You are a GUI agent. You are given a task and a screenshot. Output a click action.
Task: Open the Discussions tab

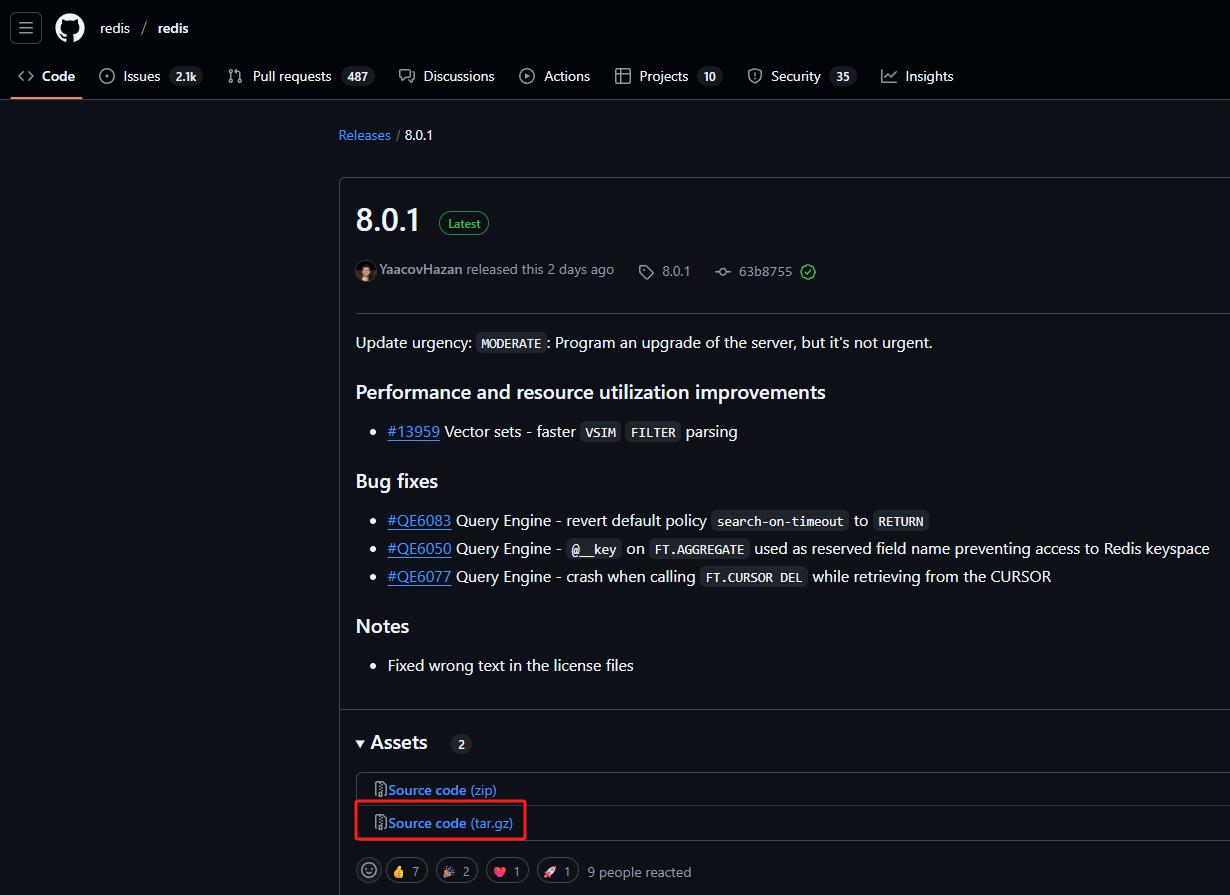click(447, 76)
